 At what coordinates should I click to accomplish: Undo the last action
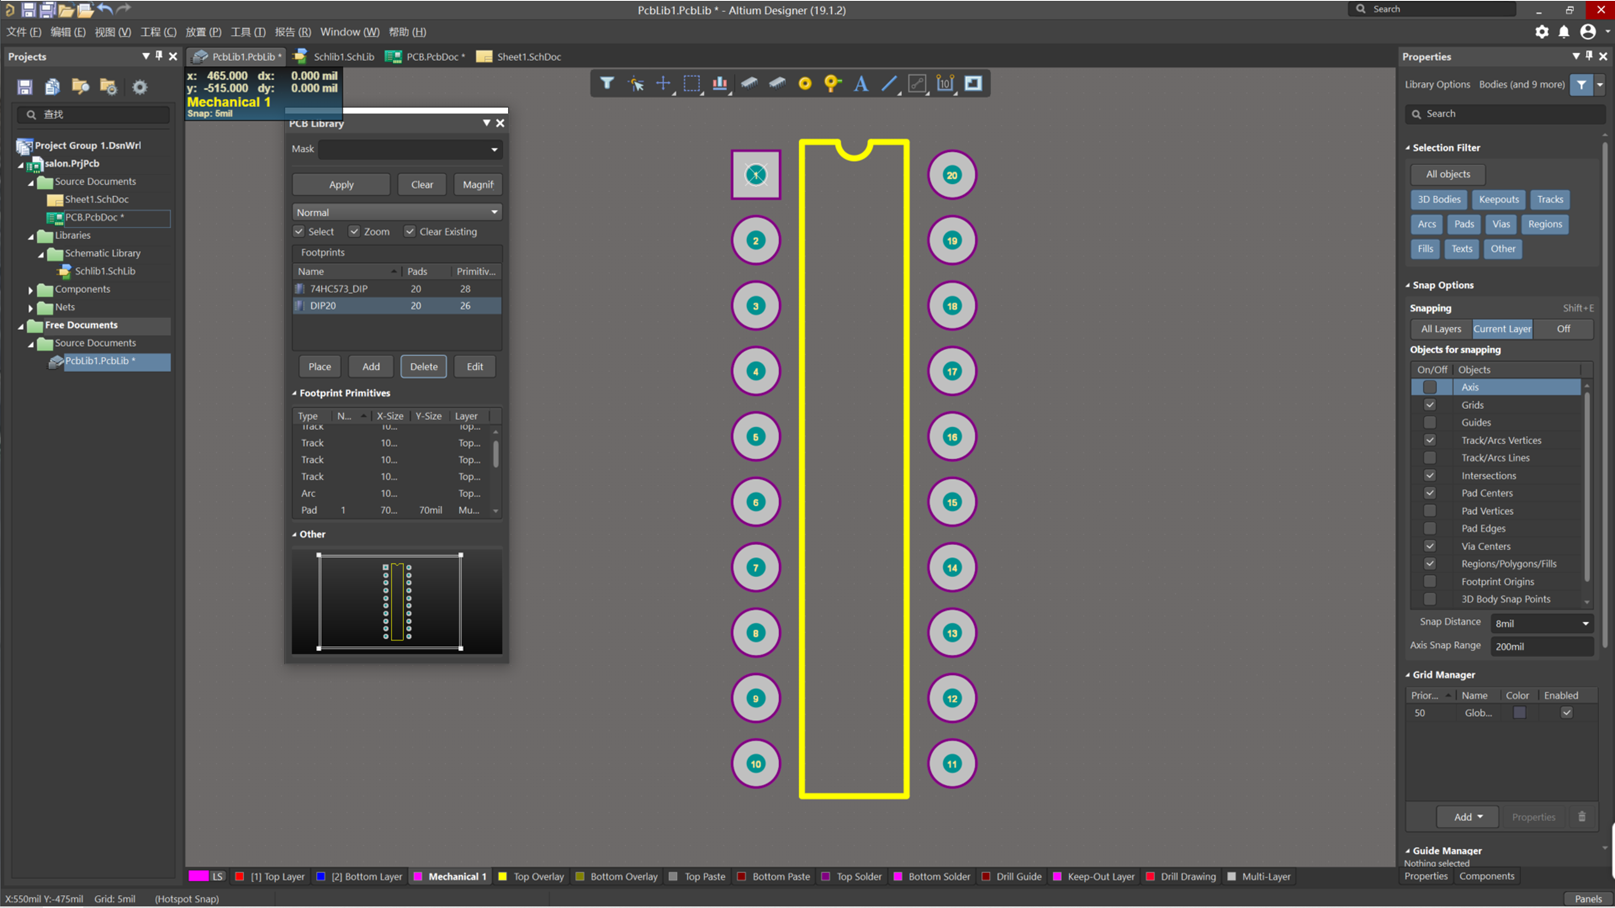[x=105, y=10]
